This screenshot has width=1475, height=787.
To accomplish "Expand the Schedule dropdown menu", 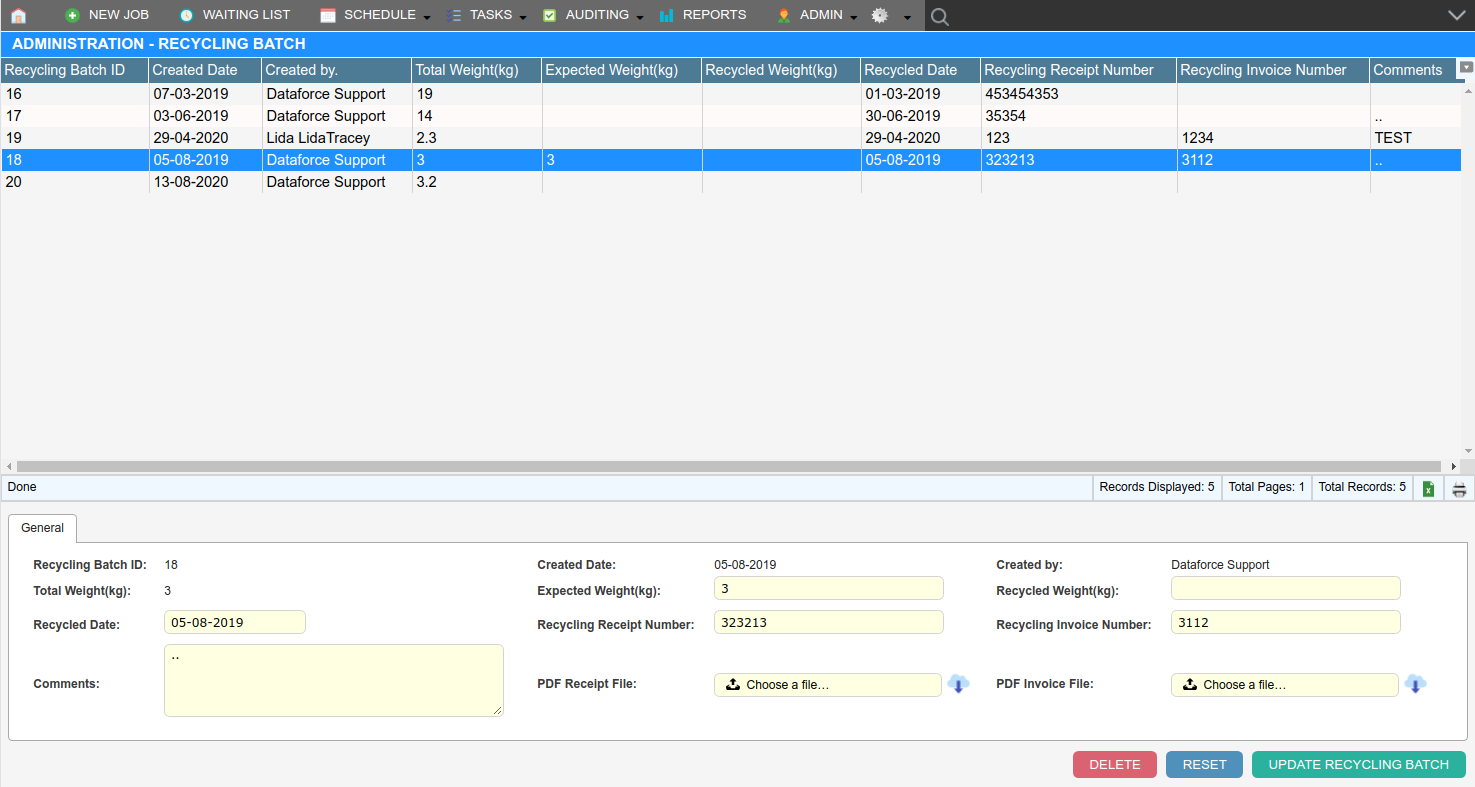I will click(x=376, y=15).
